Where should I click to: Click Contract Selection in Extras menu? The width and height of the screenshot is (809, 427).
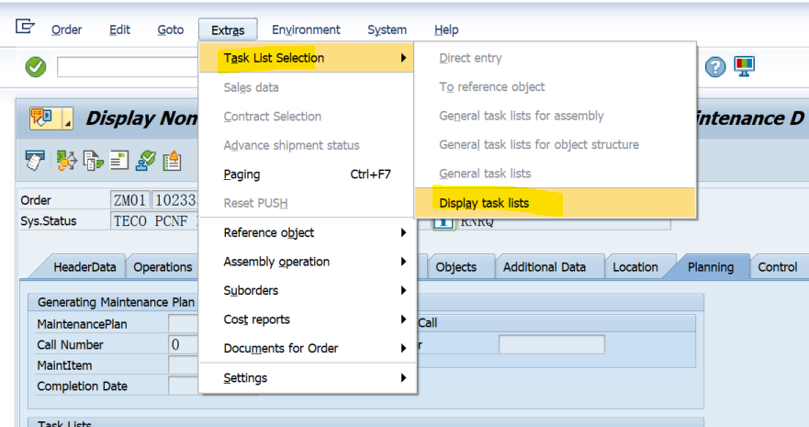tap(306, 116)
